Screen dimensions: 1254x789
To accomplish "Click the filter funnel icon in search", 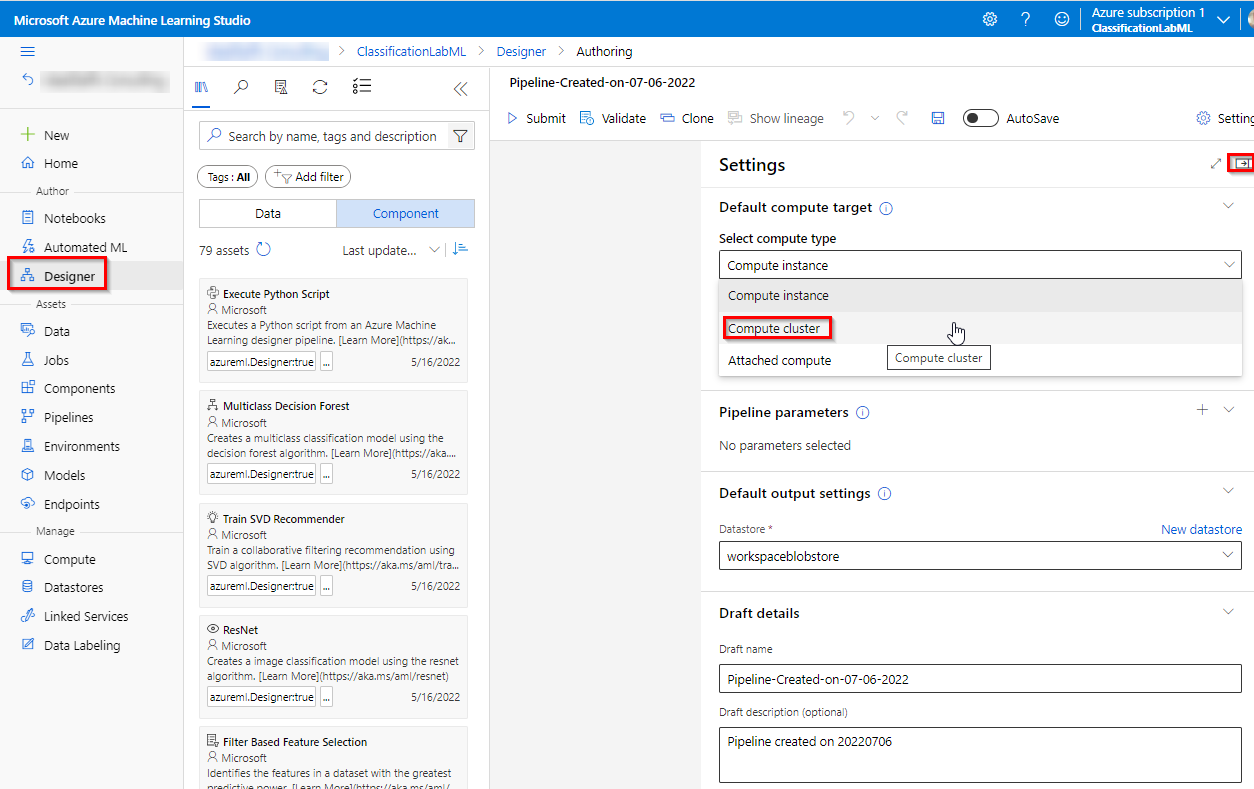I will point(460,136).
